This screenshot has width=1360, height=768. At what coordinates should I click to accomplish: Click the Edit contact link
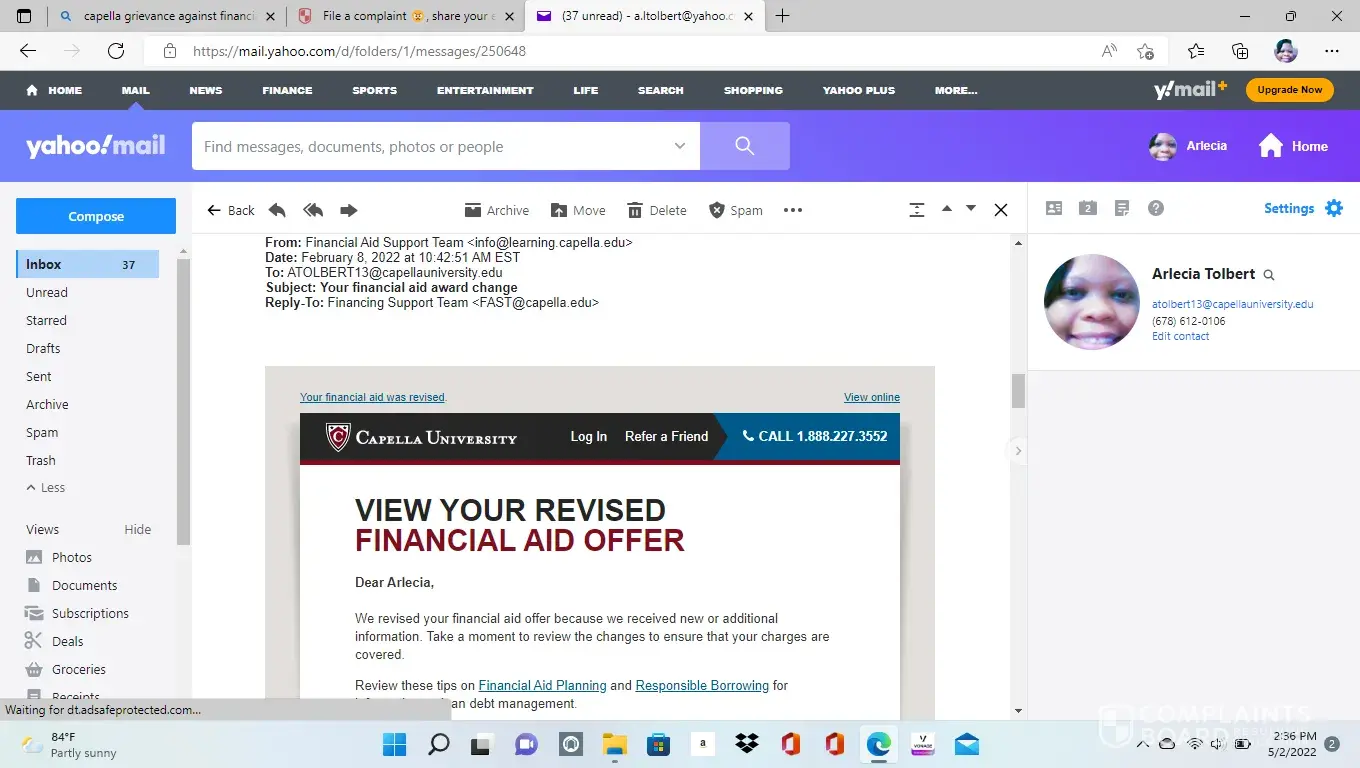pyautogui.click(x=1180, y=336)
